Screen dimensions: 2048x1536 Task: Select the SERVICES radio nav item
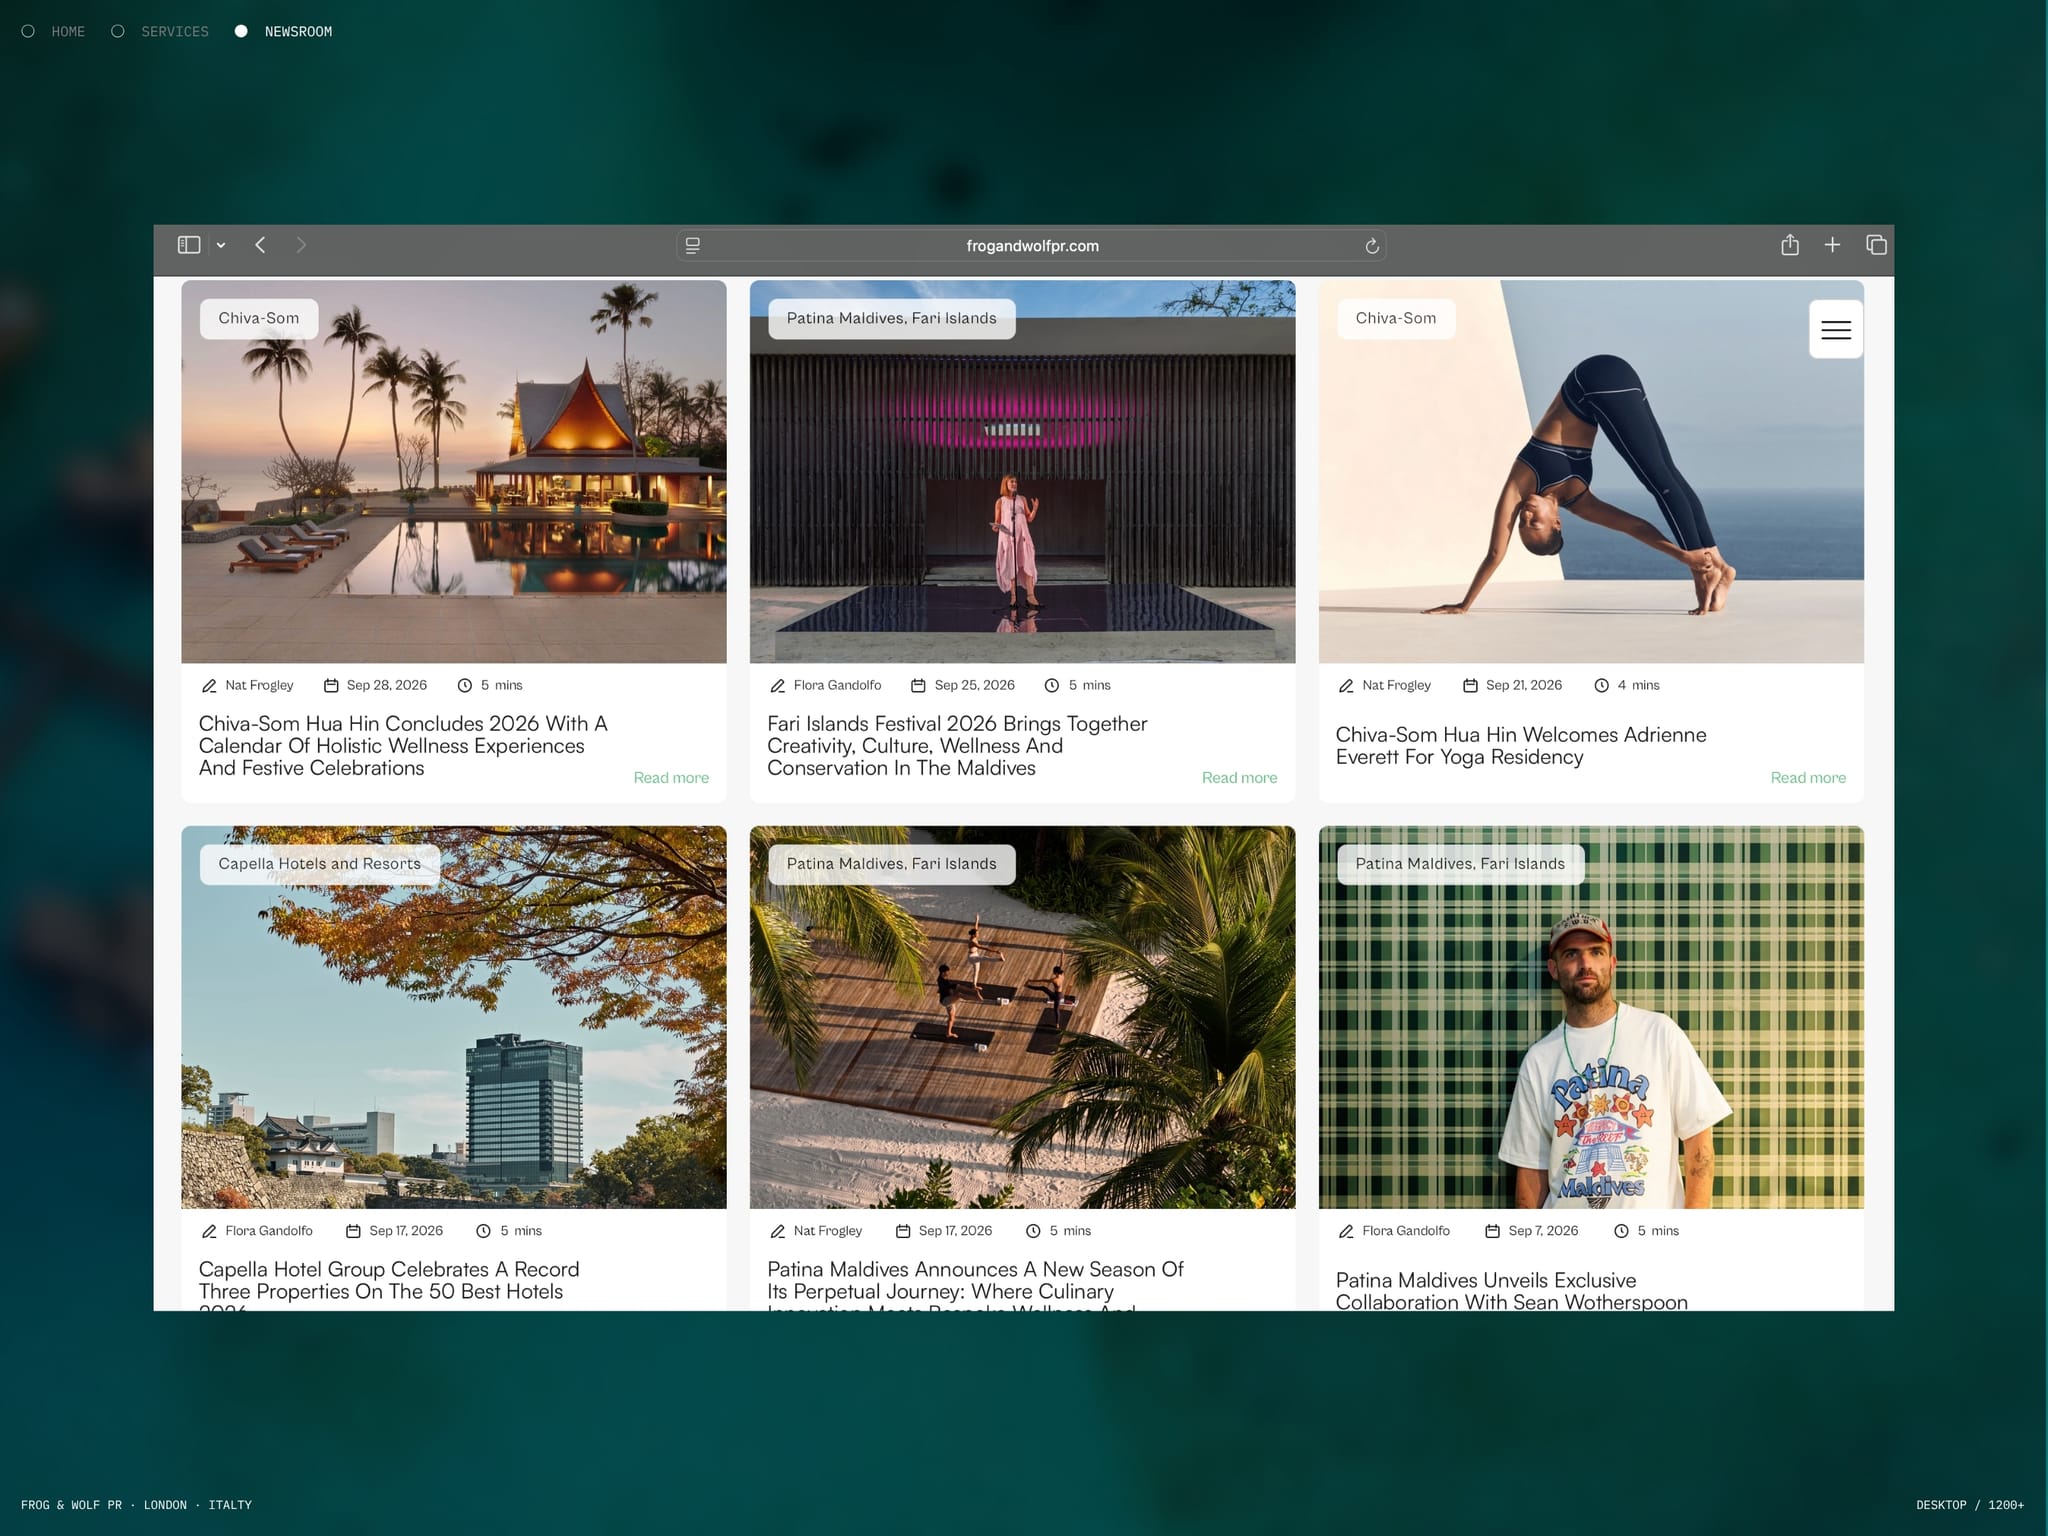160,32
